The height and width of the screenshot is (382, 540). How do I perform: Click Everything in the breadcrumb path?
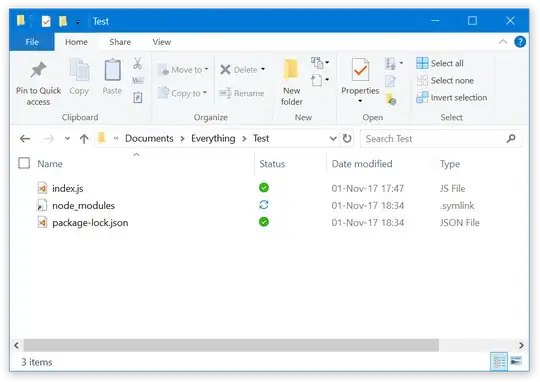(213, 138)
